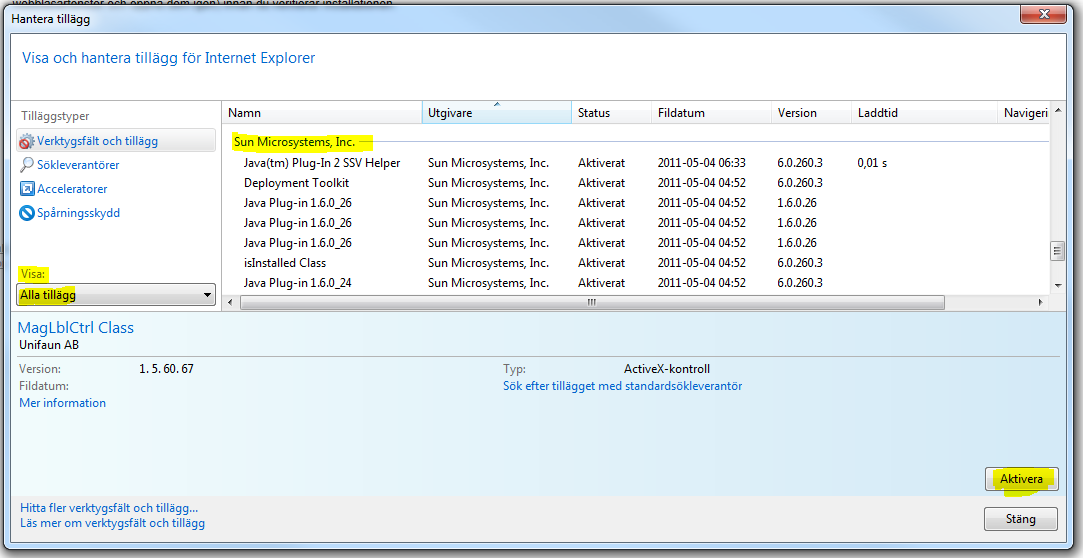Open the Verktygsfält och tillägg category

pyautogui.click(x=115, y=141)
